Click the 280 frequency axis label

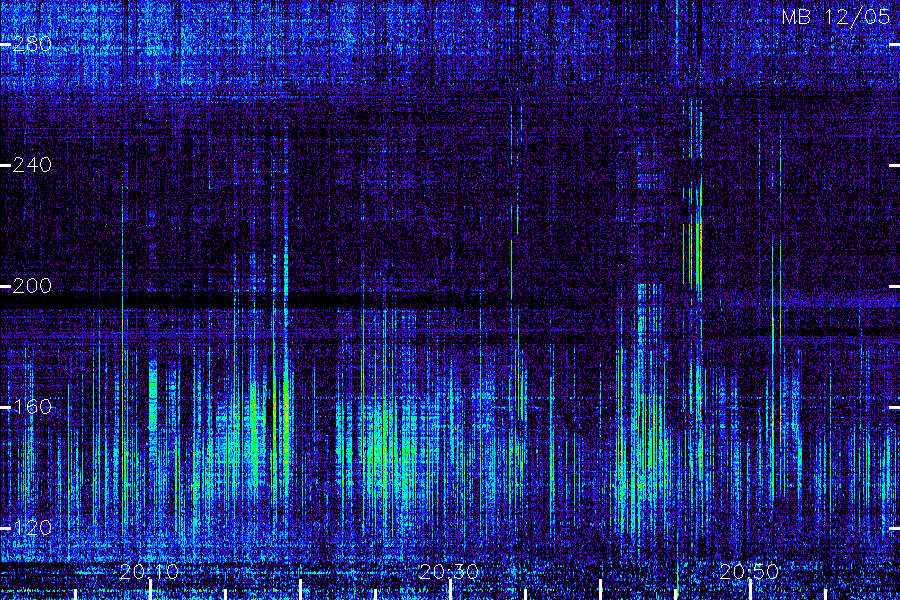click(x=32, y=44)
